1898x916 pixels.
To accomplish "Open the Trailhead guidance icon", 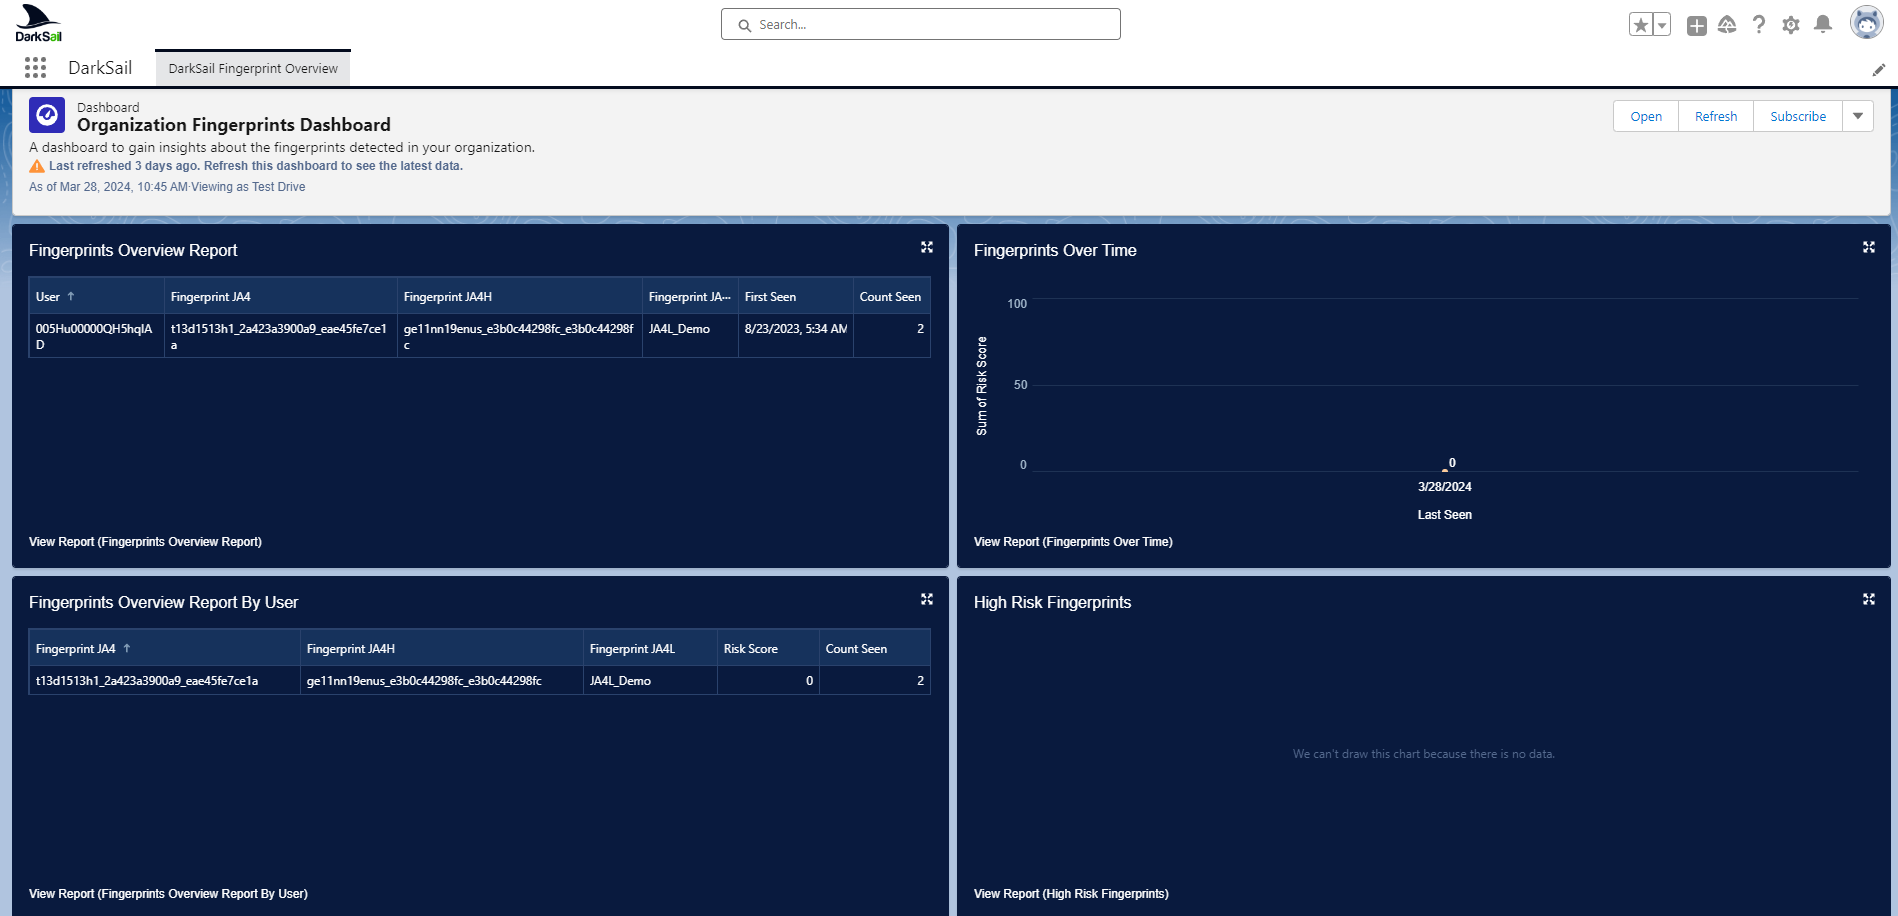I will pyautogui.click(x=1727, y=25).
